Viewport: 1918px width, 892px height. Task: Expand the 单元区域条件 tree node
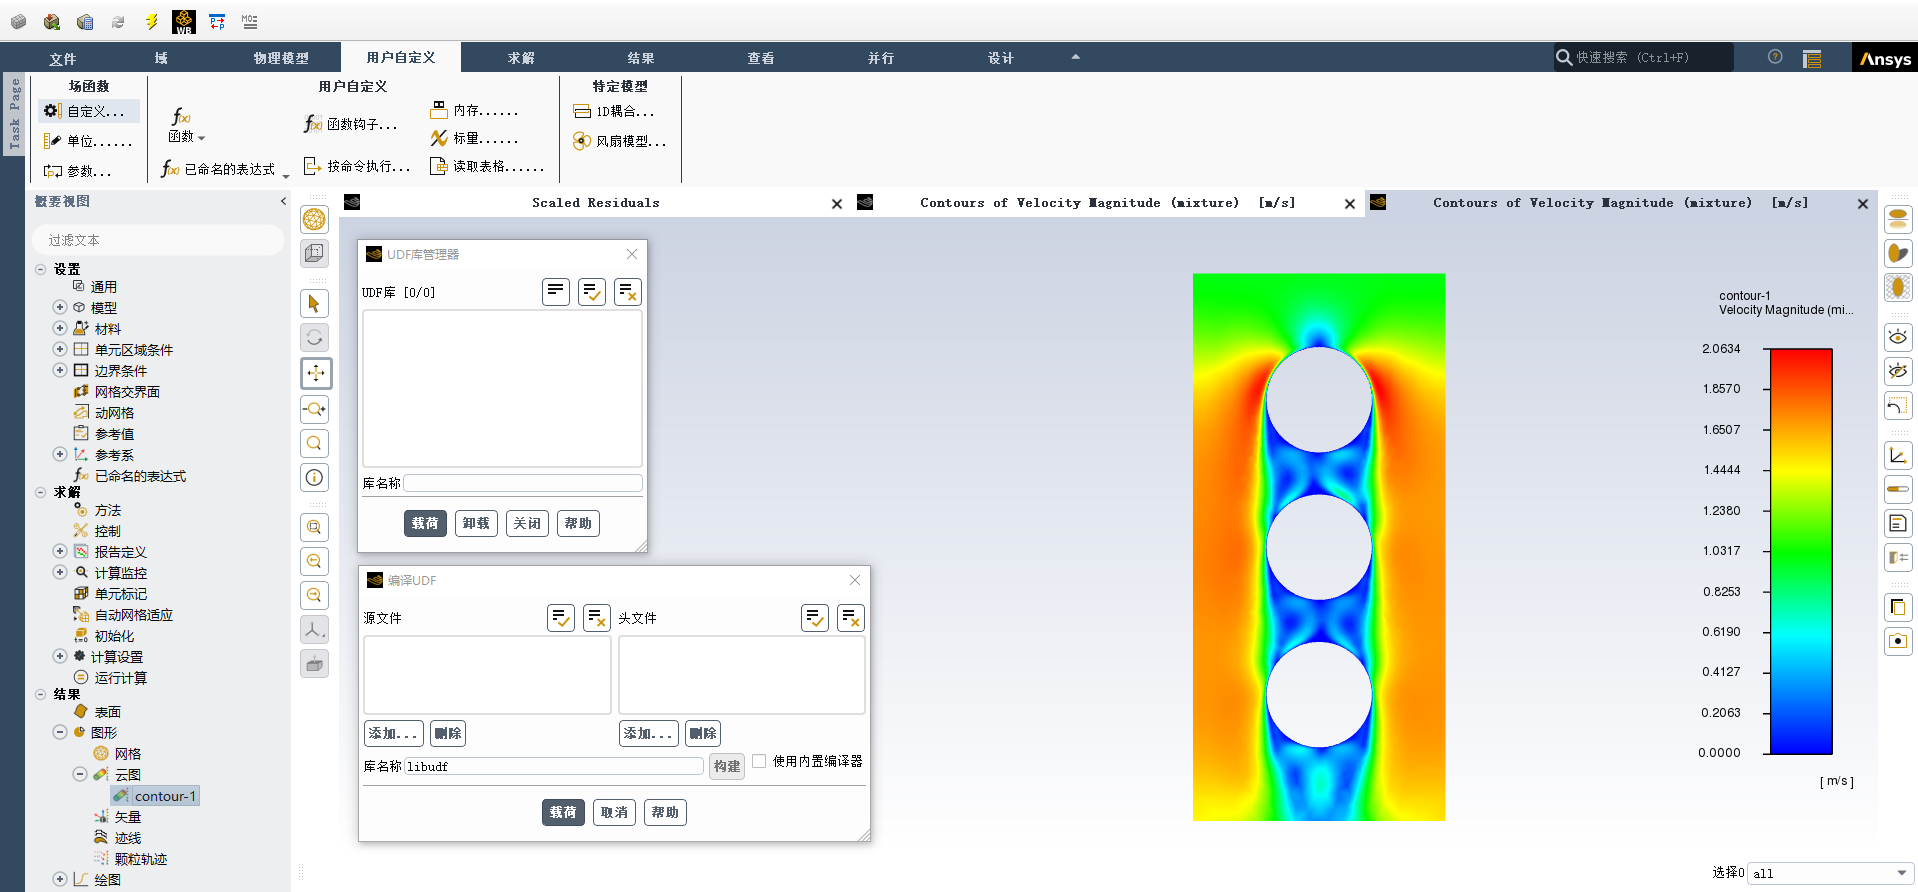pos(60,349)
